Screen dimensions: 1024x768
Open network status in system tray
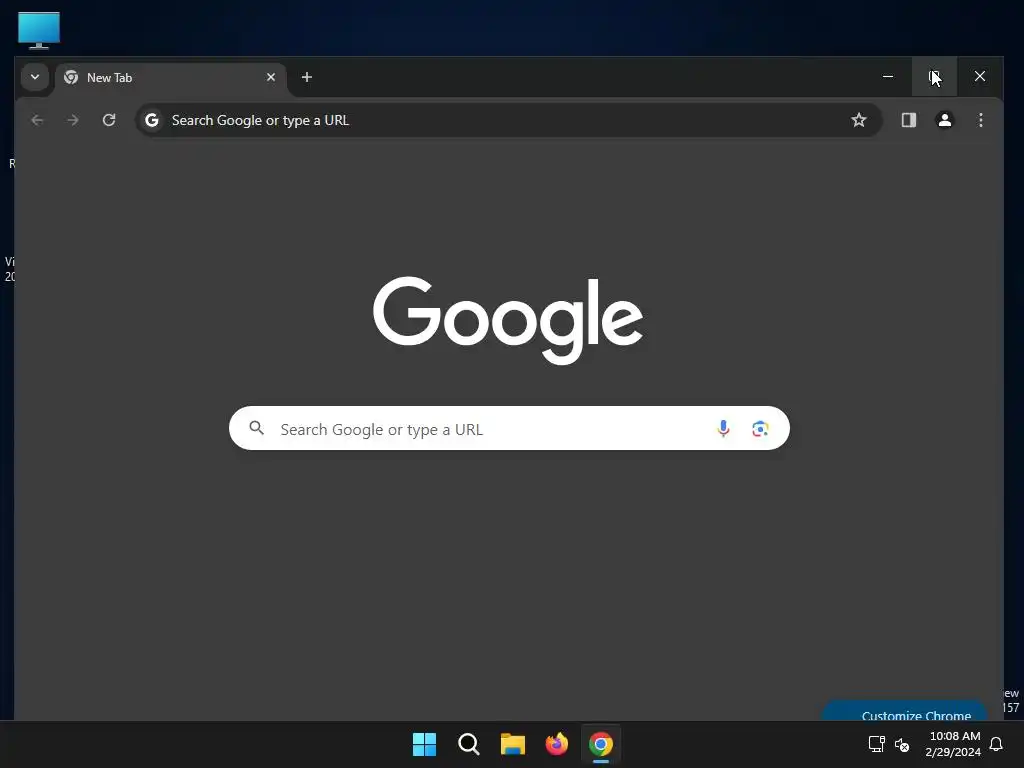(x=876, y=744)
